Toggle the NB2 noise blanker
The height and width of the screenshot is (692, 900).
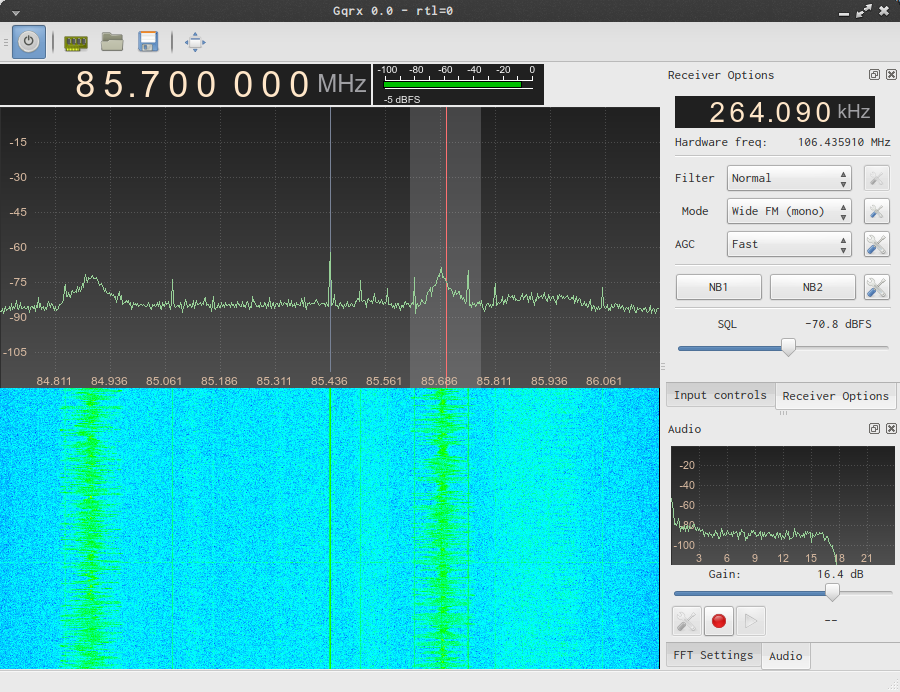(813, 287)
